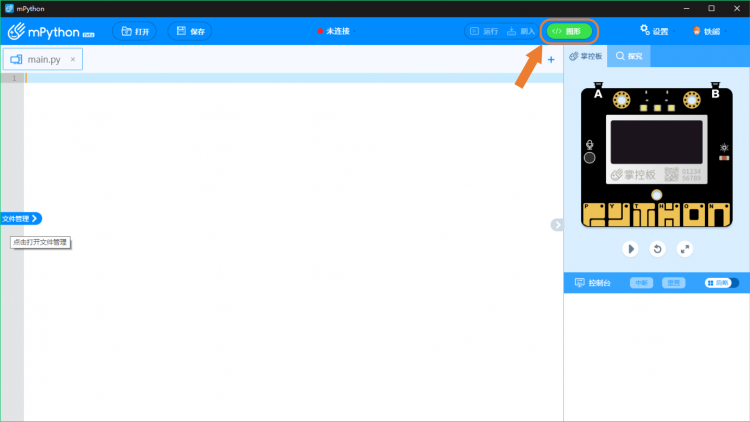Click the 中断 interrupt button in console
This screenshot has width=750, height=422.
641,283
